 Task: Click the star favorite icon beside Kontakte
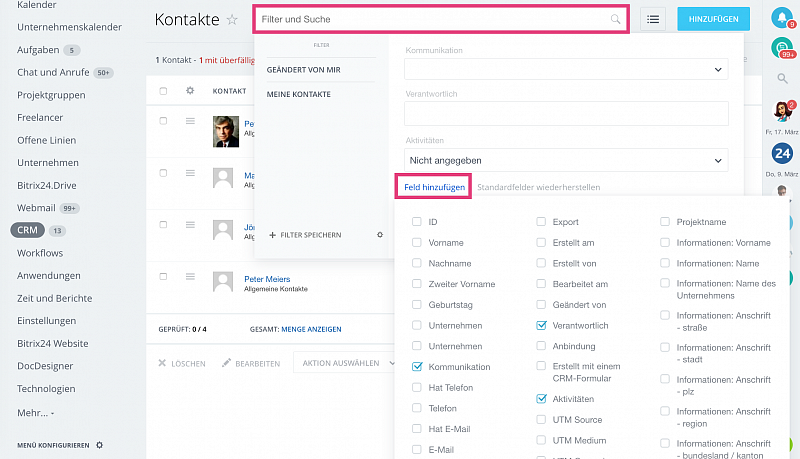[x=232, y=19]
